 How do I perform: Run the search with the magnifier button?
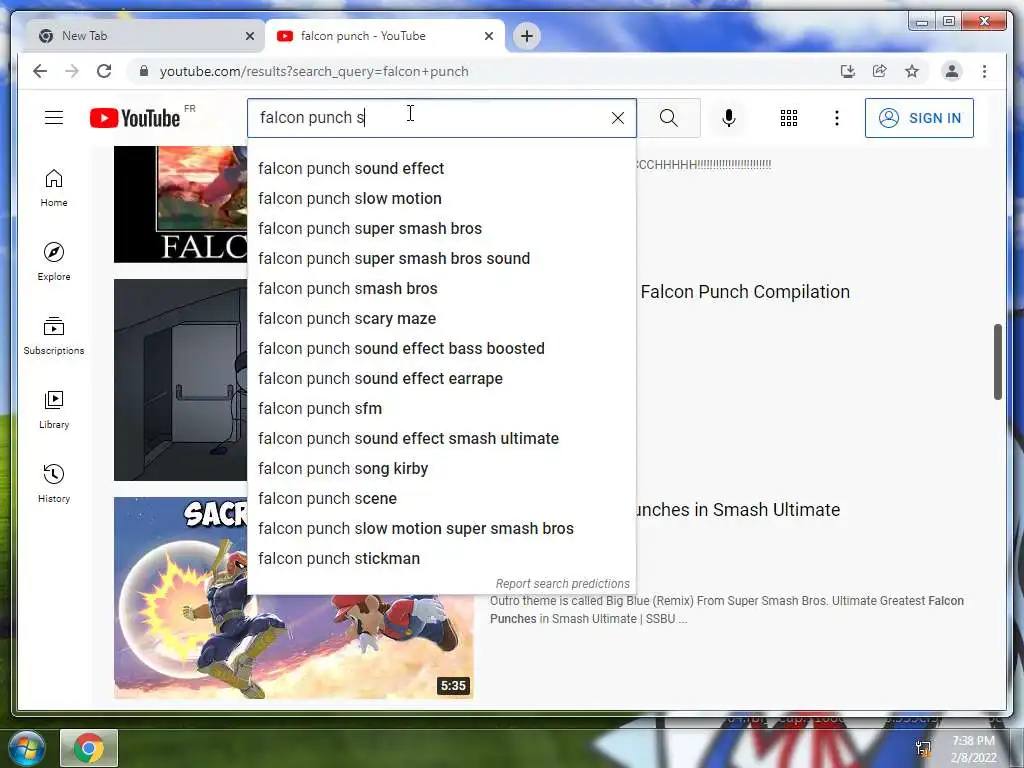(669, 118)
